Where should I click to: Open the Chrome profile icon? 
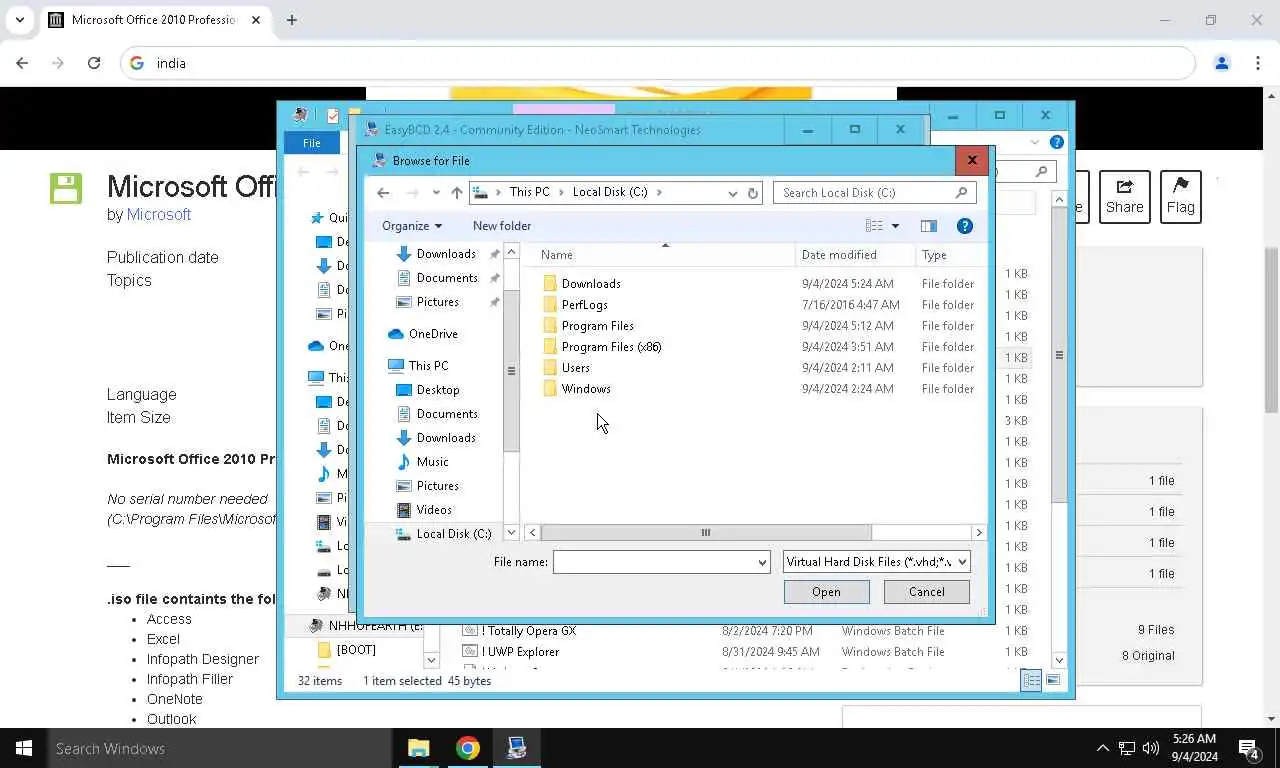[1221, 63]
